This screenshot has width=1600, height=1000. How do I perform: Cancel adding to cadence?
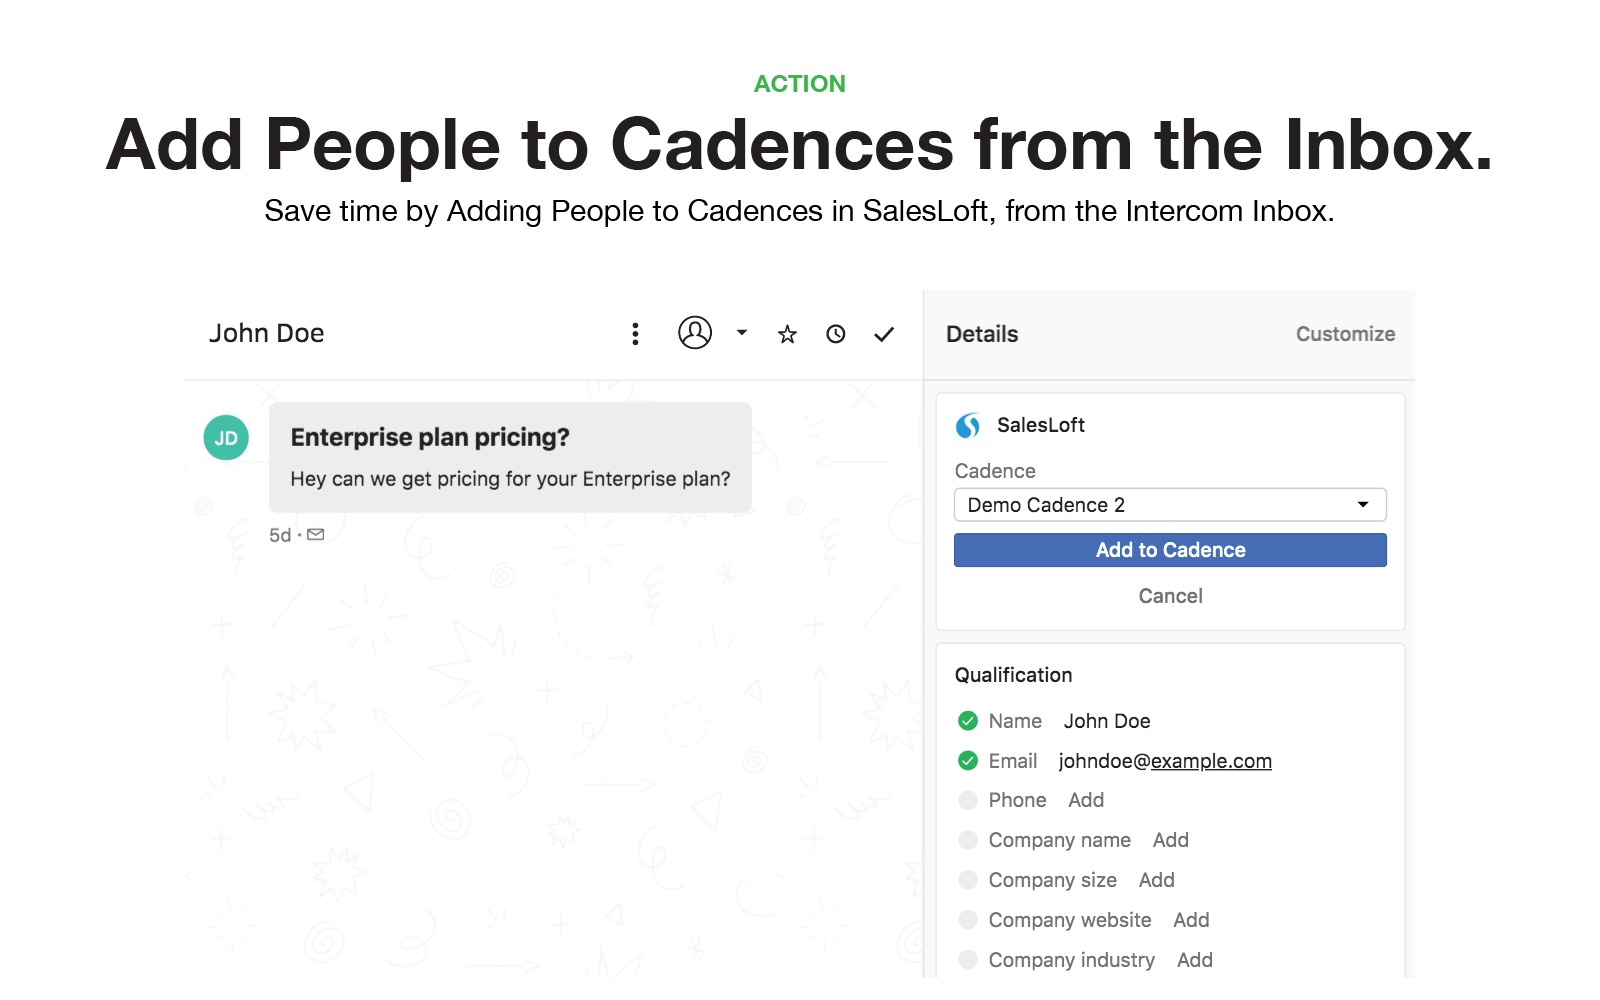[x=1170, y=596]
